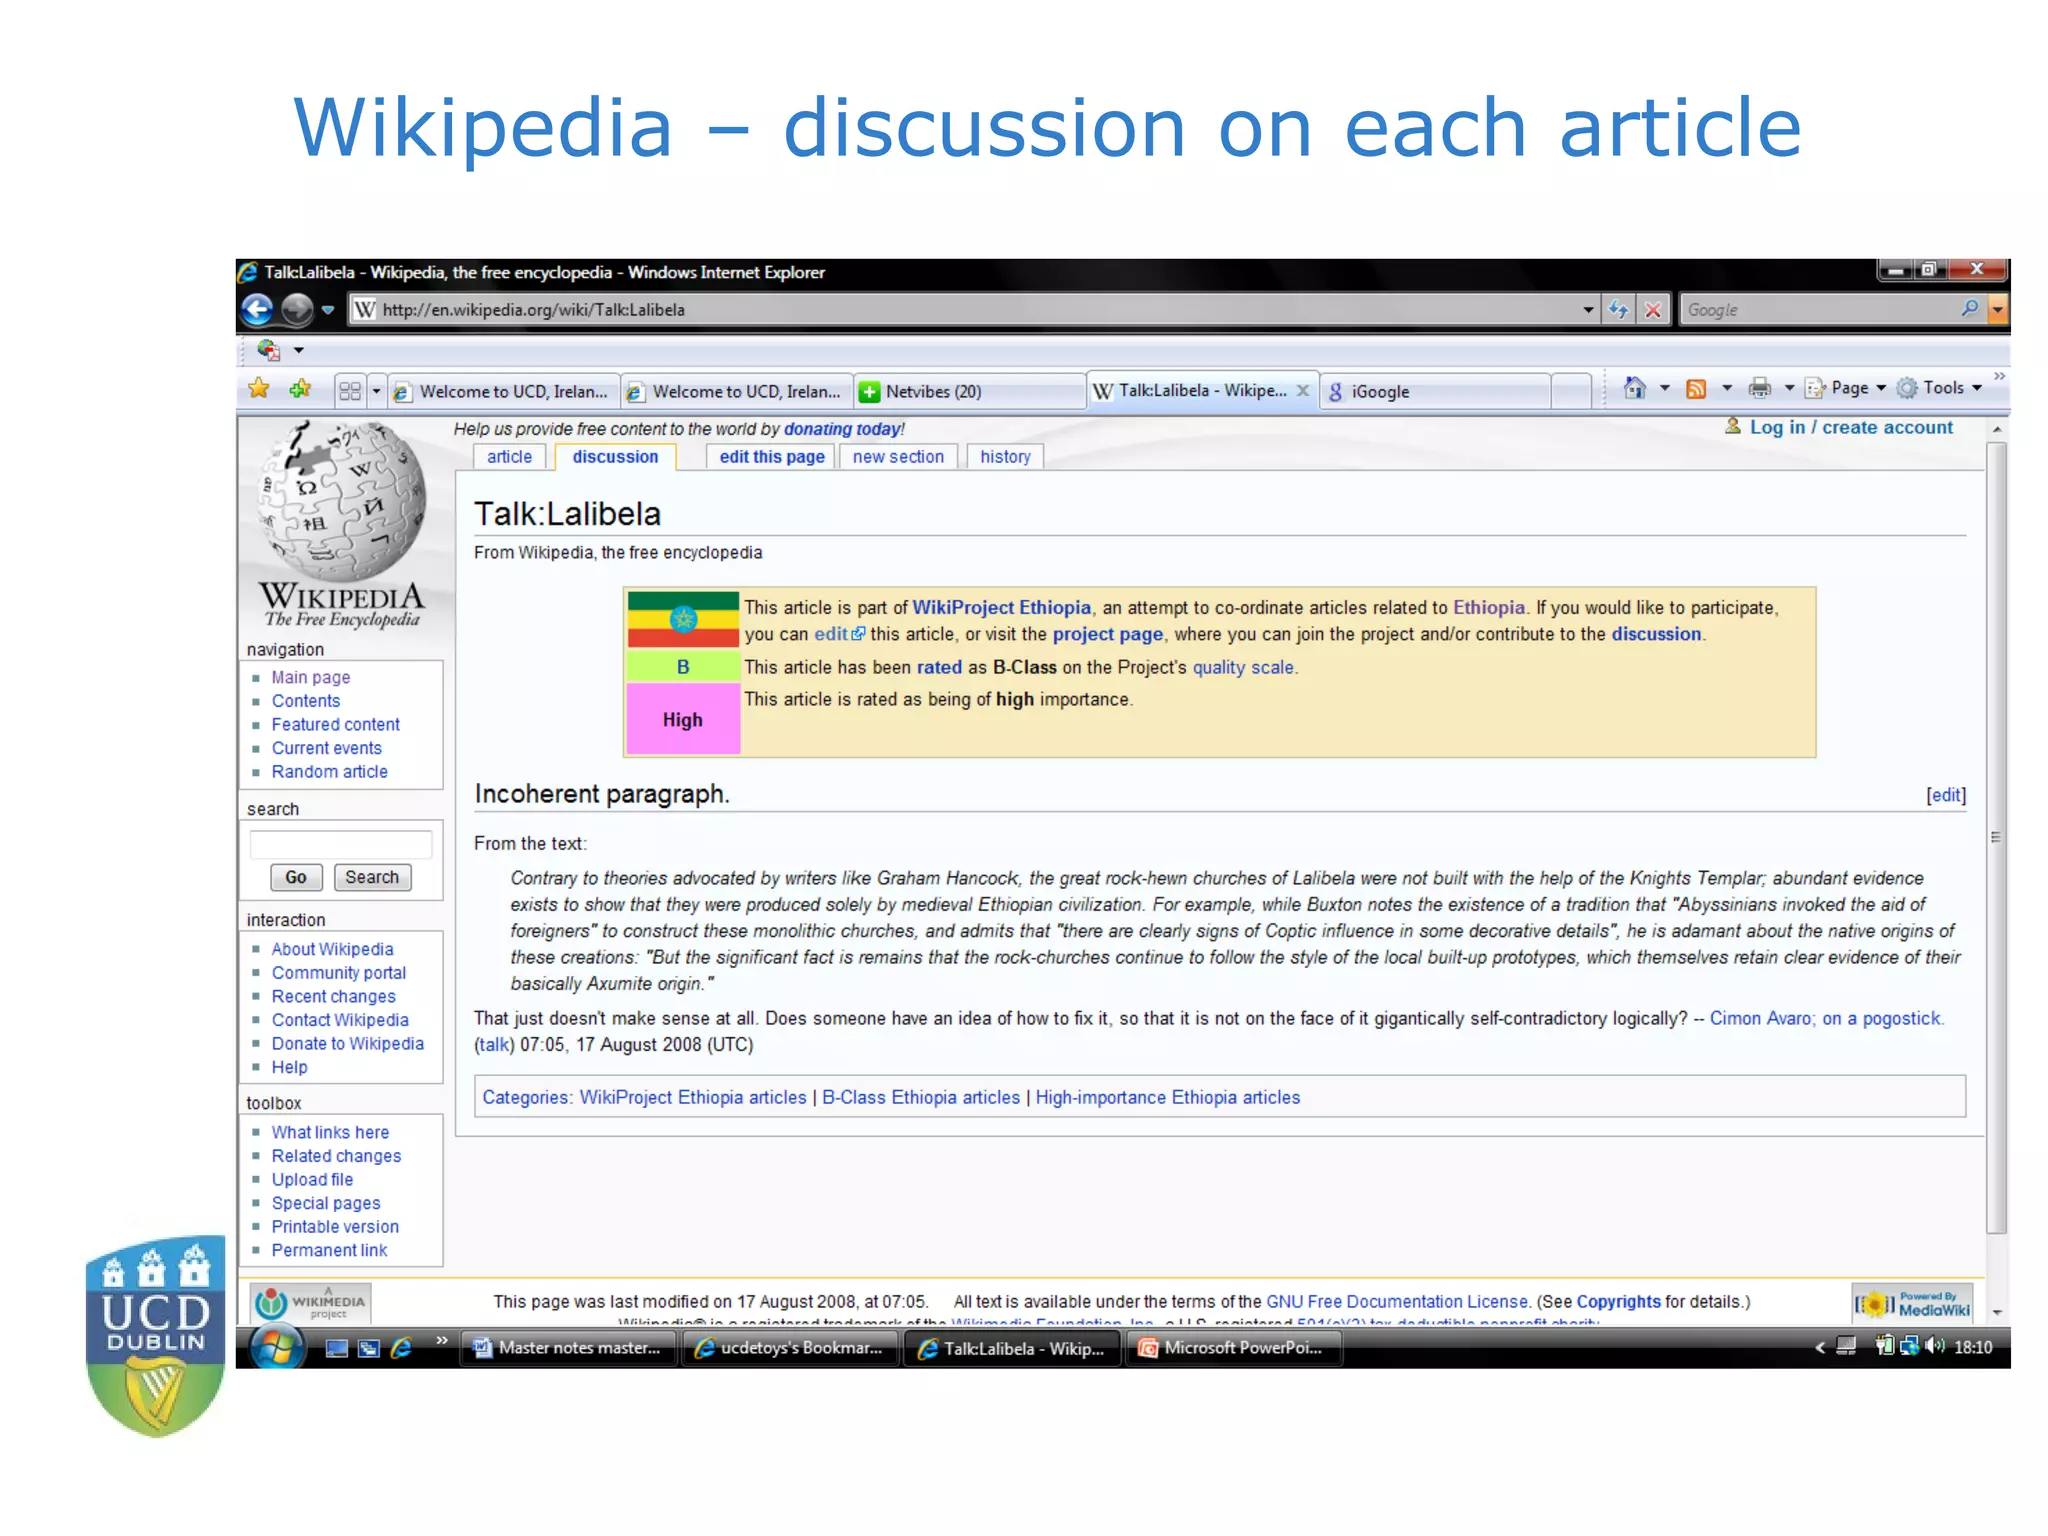
Task: Open the article tab
Action: coord(509,457)
